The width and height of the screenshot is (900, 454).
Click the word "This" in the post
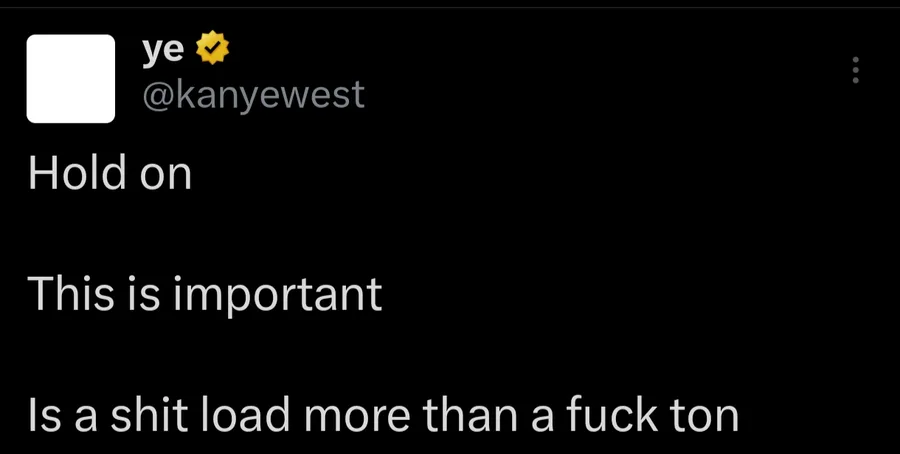point(71,294)
